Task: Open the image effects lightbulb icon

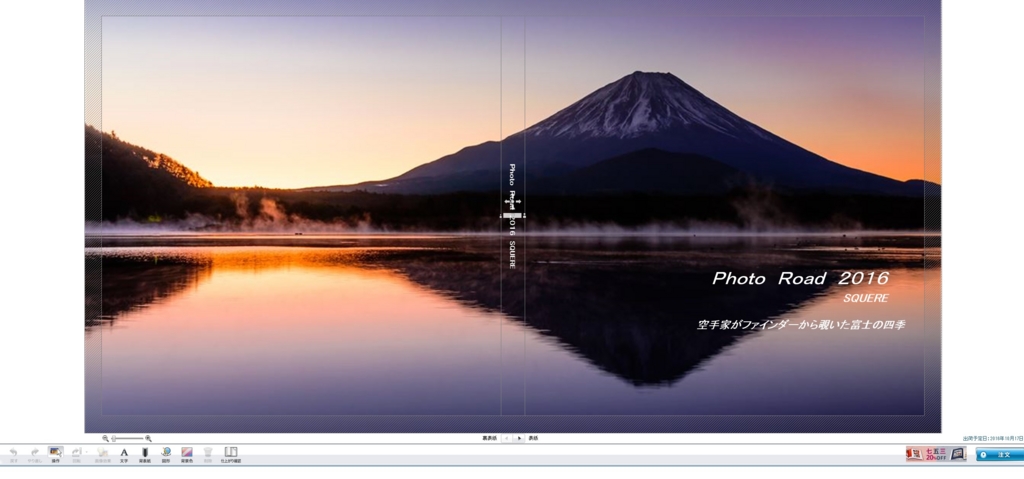Action: pos(103,452)
